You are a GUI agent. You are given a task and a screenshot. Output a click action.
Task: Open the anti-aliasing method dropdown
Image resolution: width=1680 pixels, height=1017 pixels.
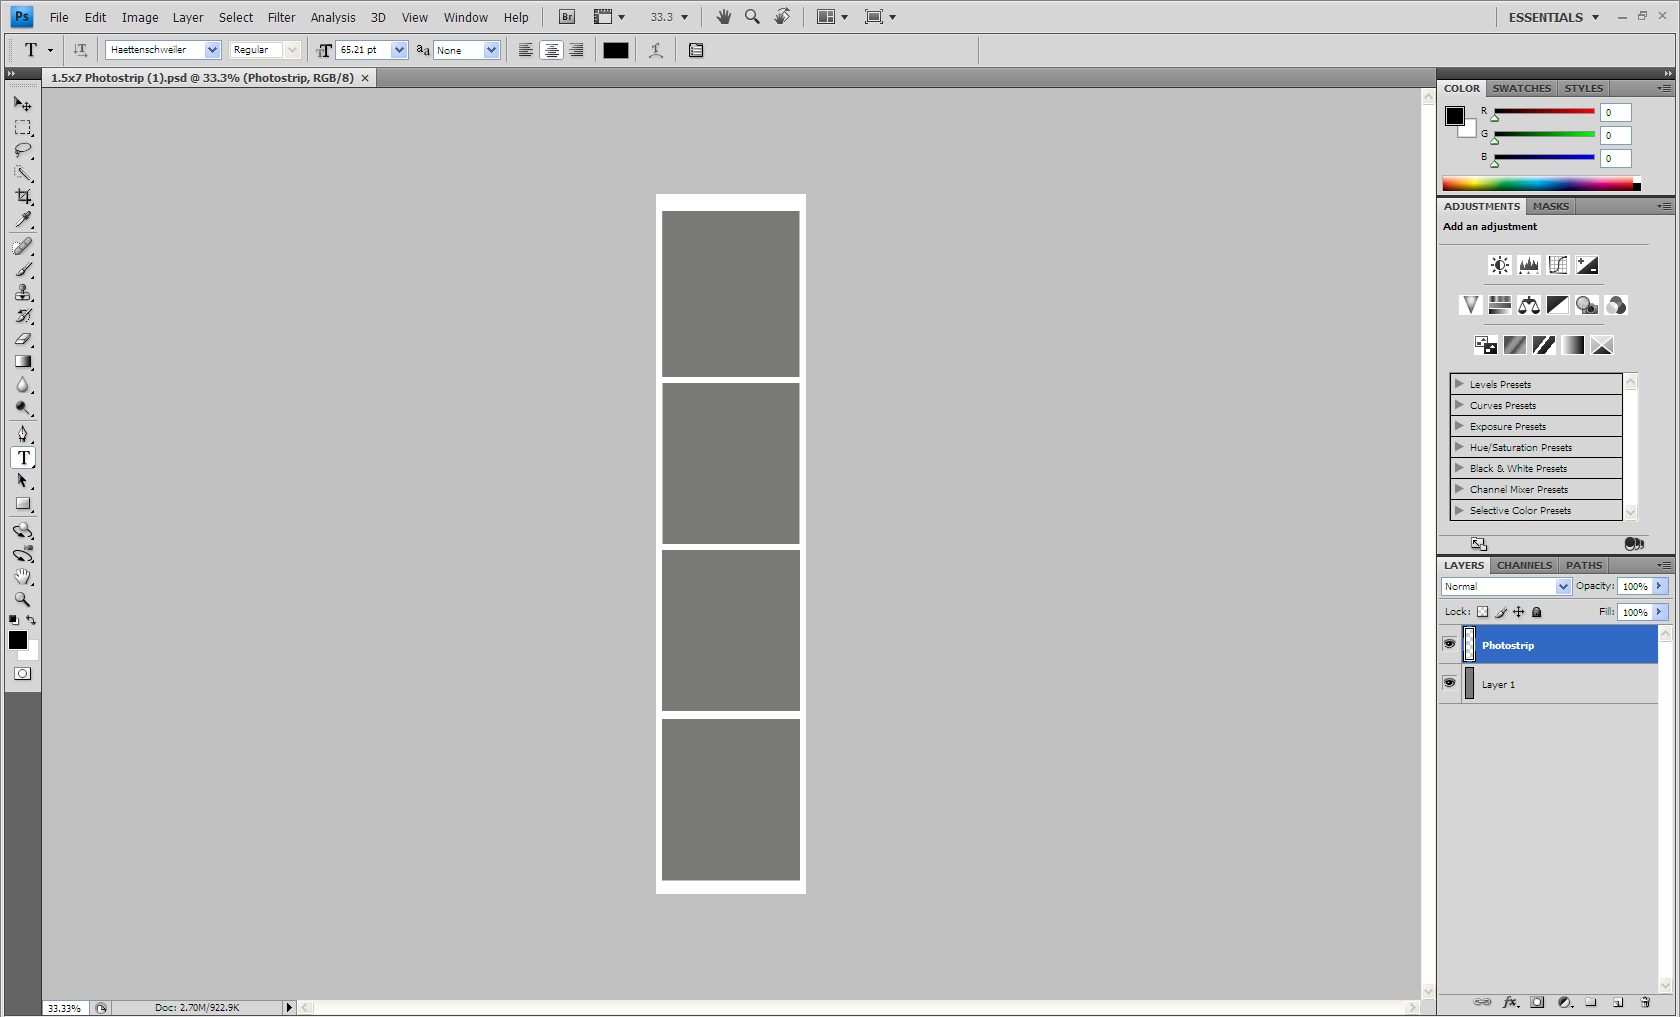point(491,50)
